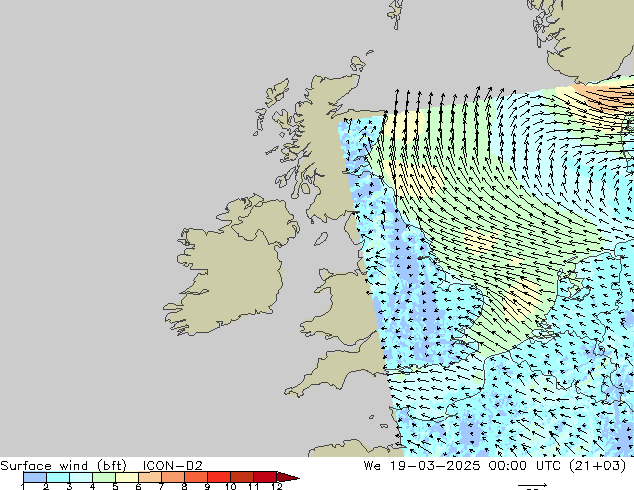
Task: Click the 'We 19-03-2025' date text
Action: click(422, 466)
